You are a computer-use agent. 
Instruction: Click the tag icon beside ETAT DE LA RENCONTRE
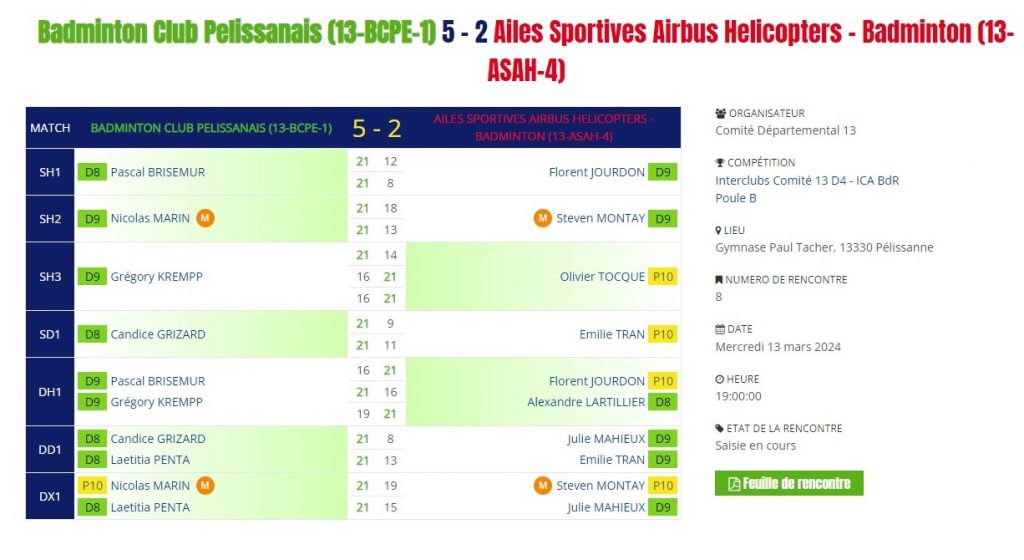[x=720, y=429]
